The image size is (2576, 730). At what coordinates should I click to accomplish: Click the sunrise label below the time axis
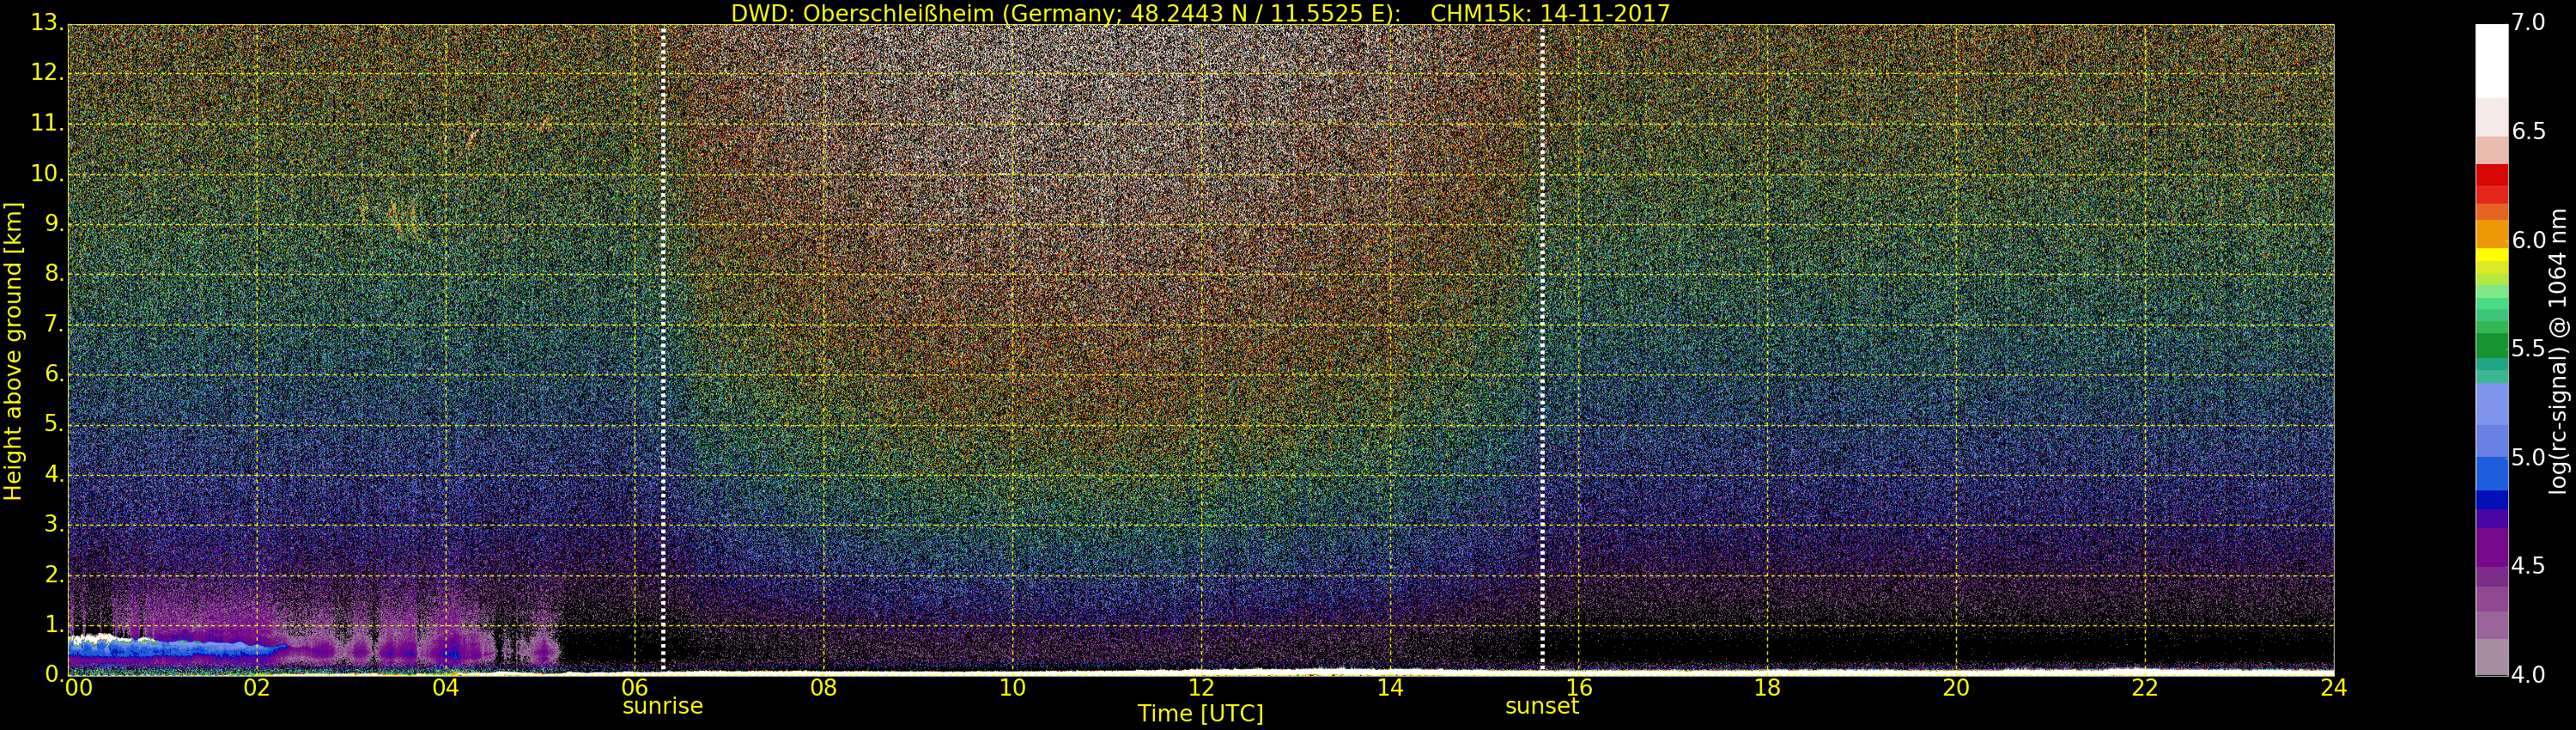[662, 706]
